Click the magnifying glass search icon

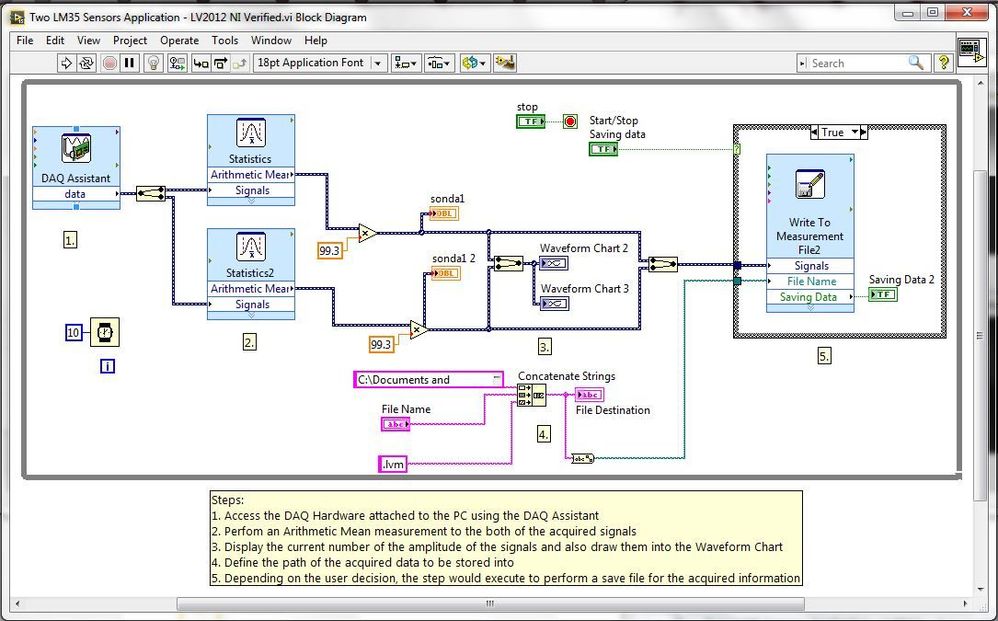[915, 62]
